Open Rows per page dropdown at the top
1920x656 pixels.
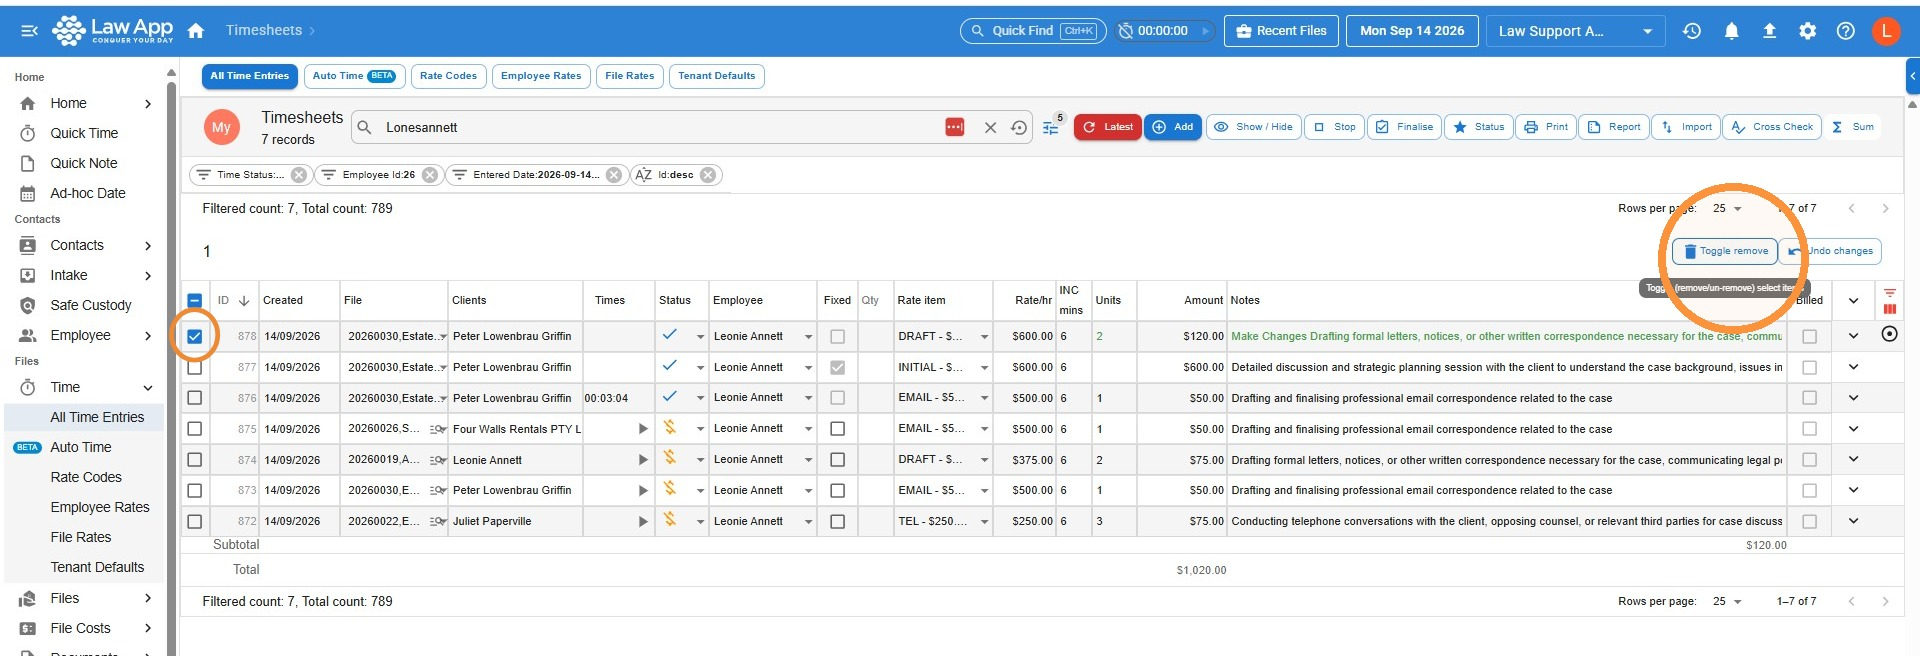coord(1727,208)
